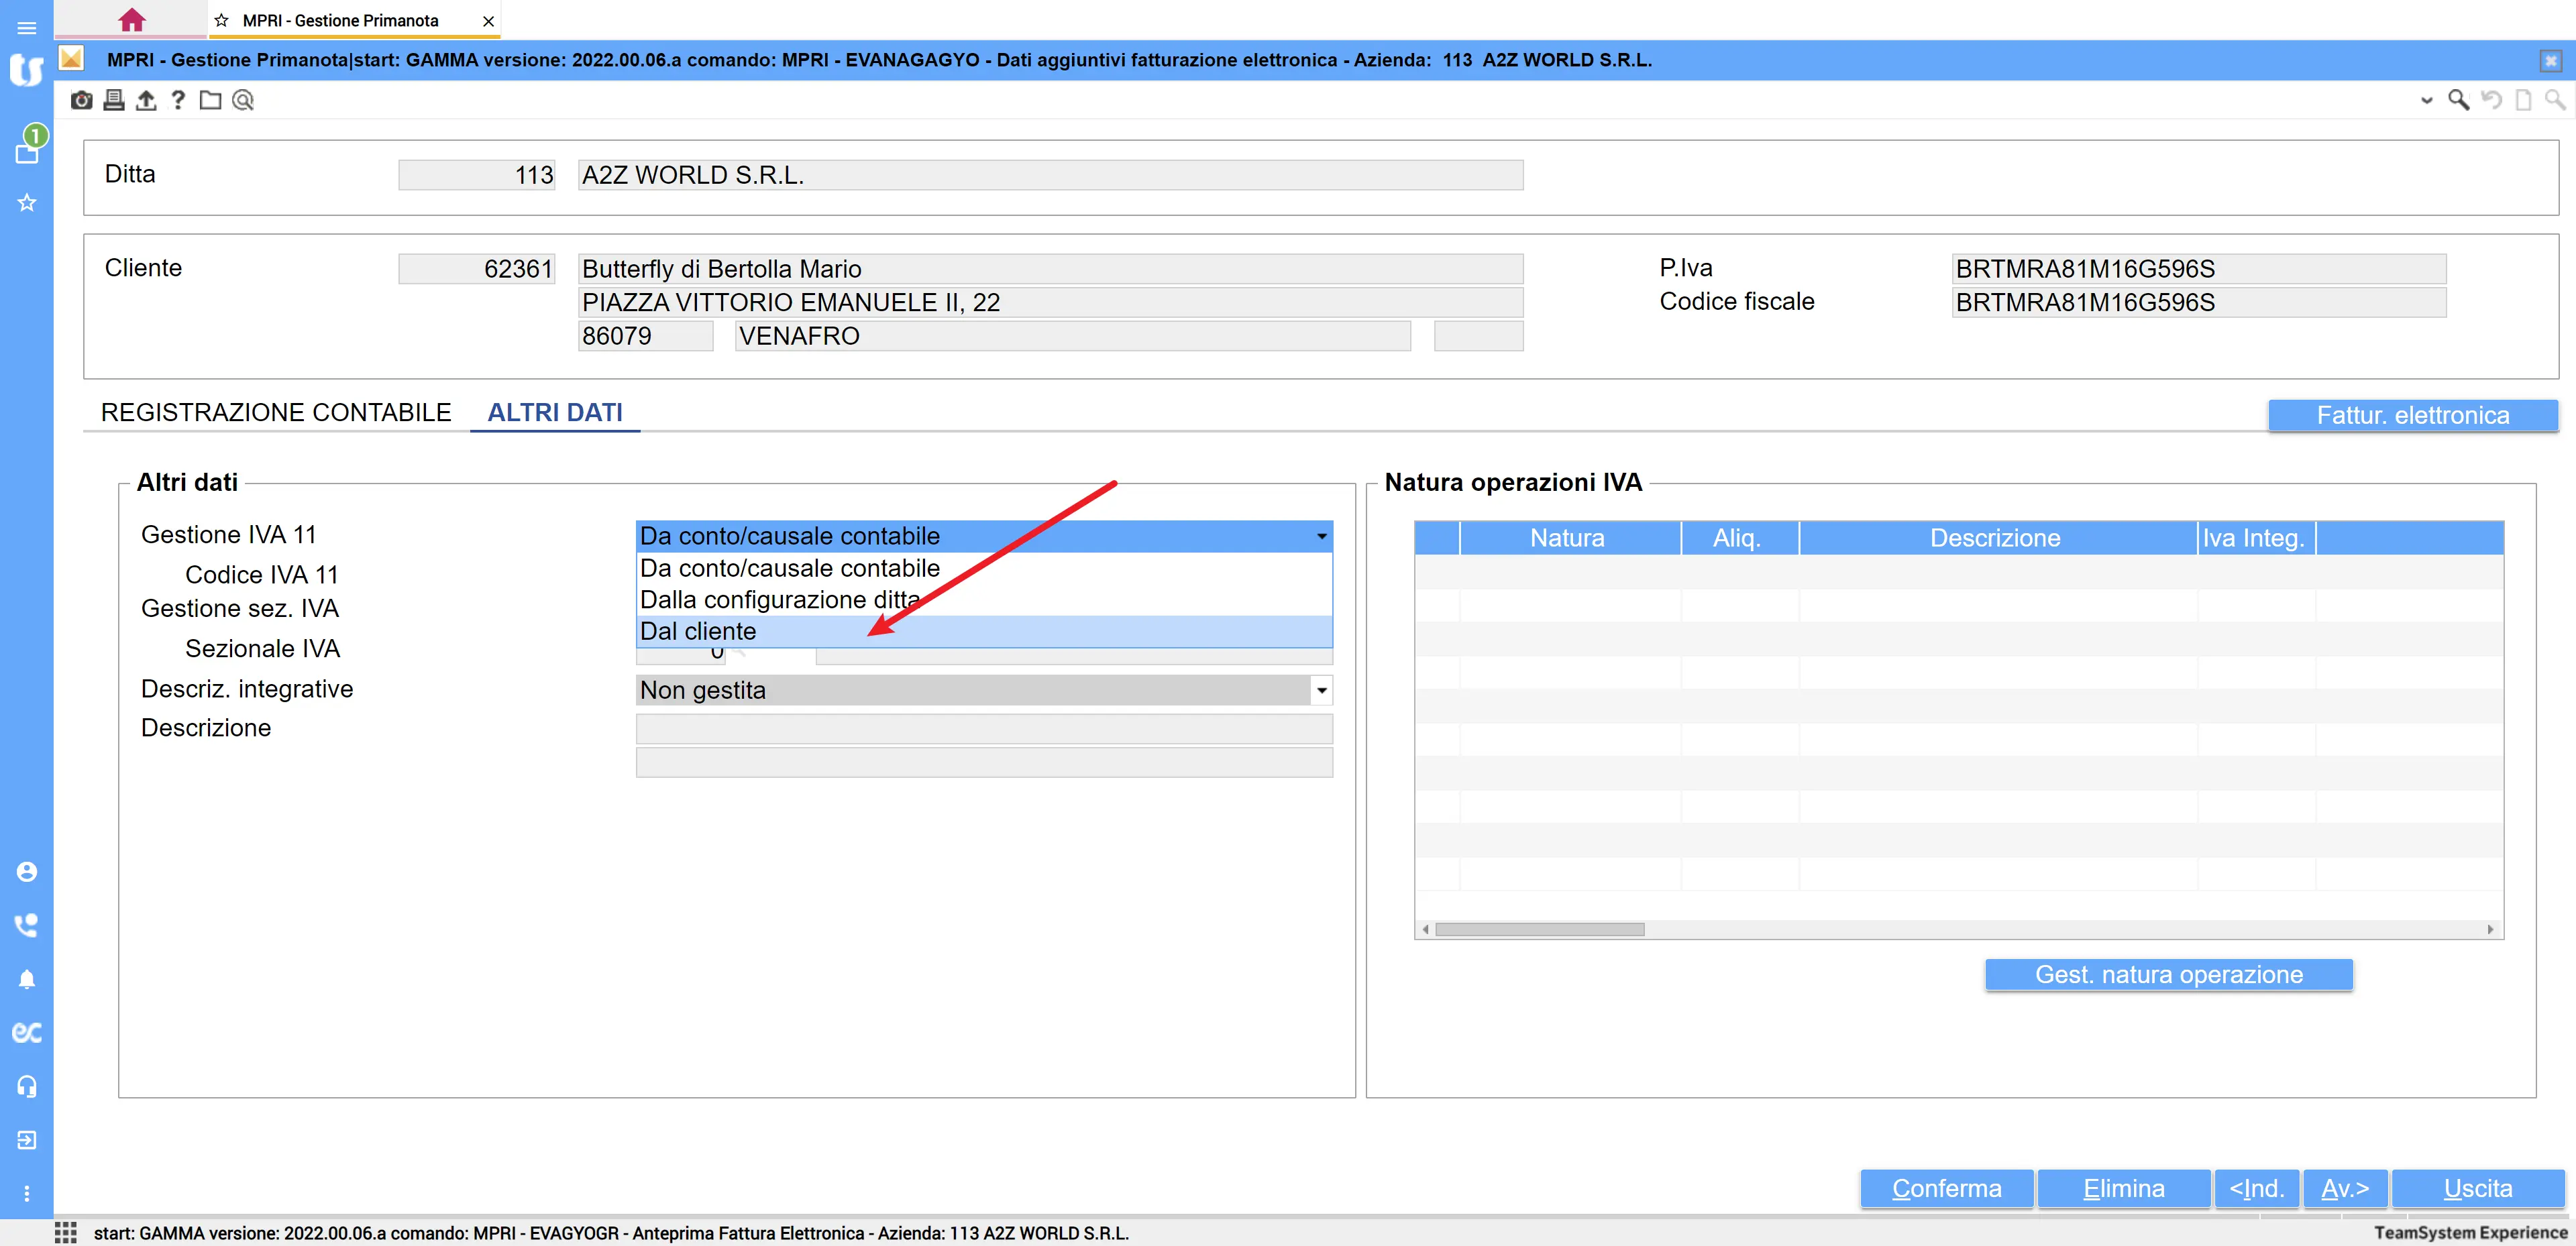Viewport: 2576px width, 1246px height.
Task: Click the upload arrow toolbar icon
Action: [146, 100]
